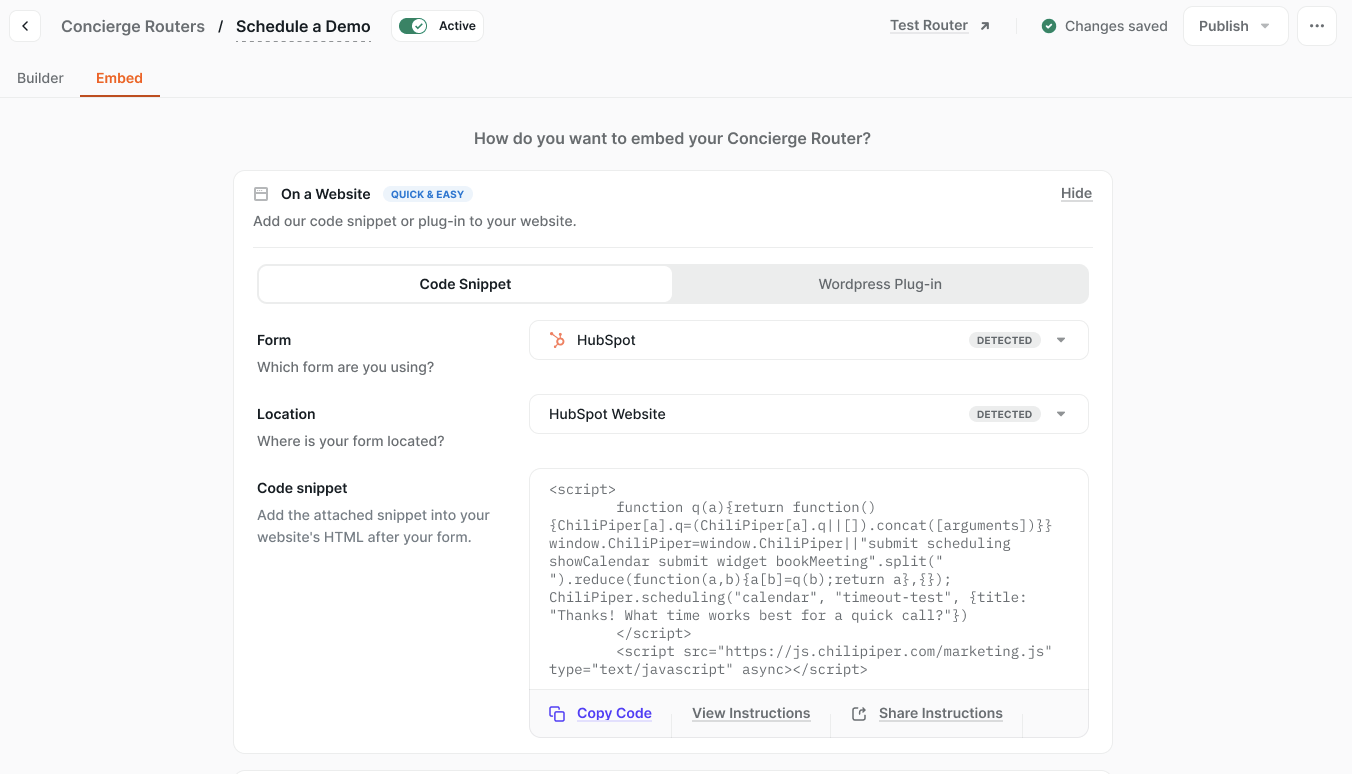Switch to the Wordpress Plug-in tab
1352x774 pixels.
pos(880,284)
